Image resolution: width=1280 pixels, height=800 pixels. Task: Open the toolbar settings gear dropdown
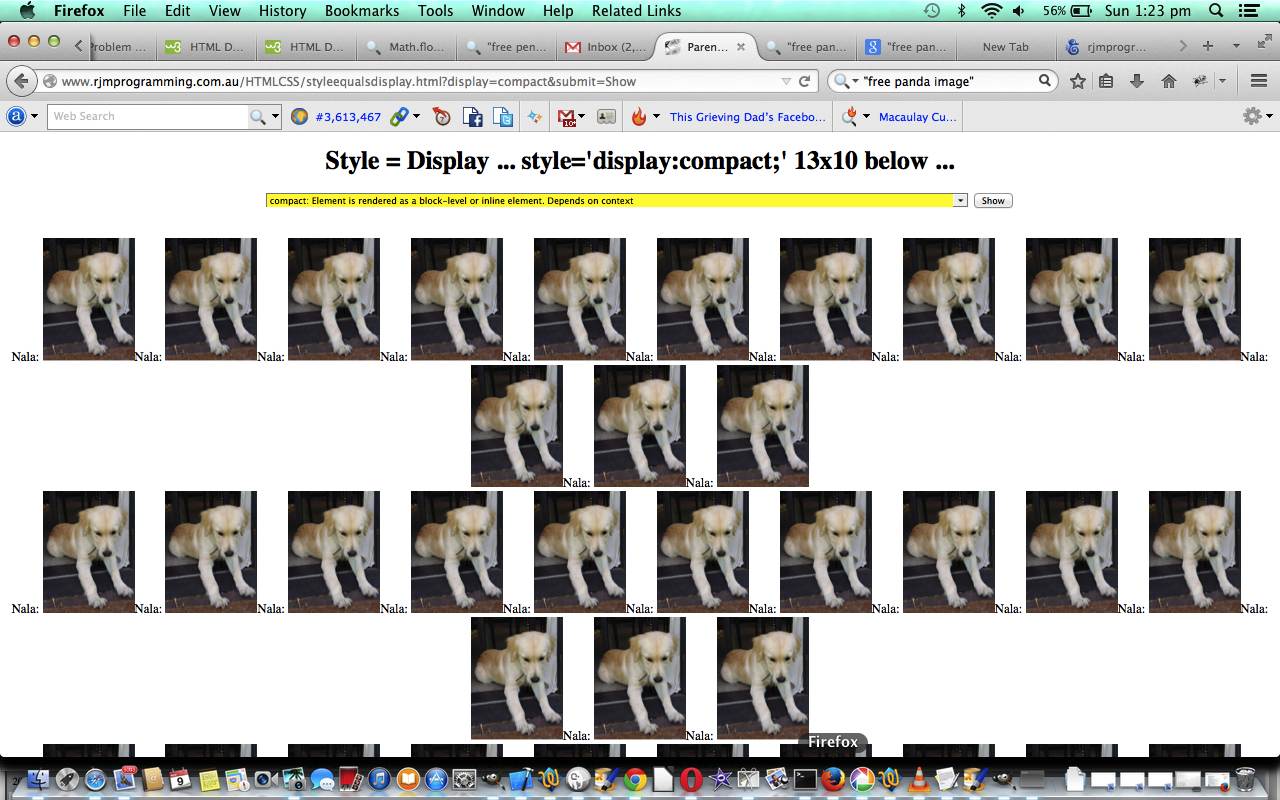pyautogui.click(x=1256, y=117)
